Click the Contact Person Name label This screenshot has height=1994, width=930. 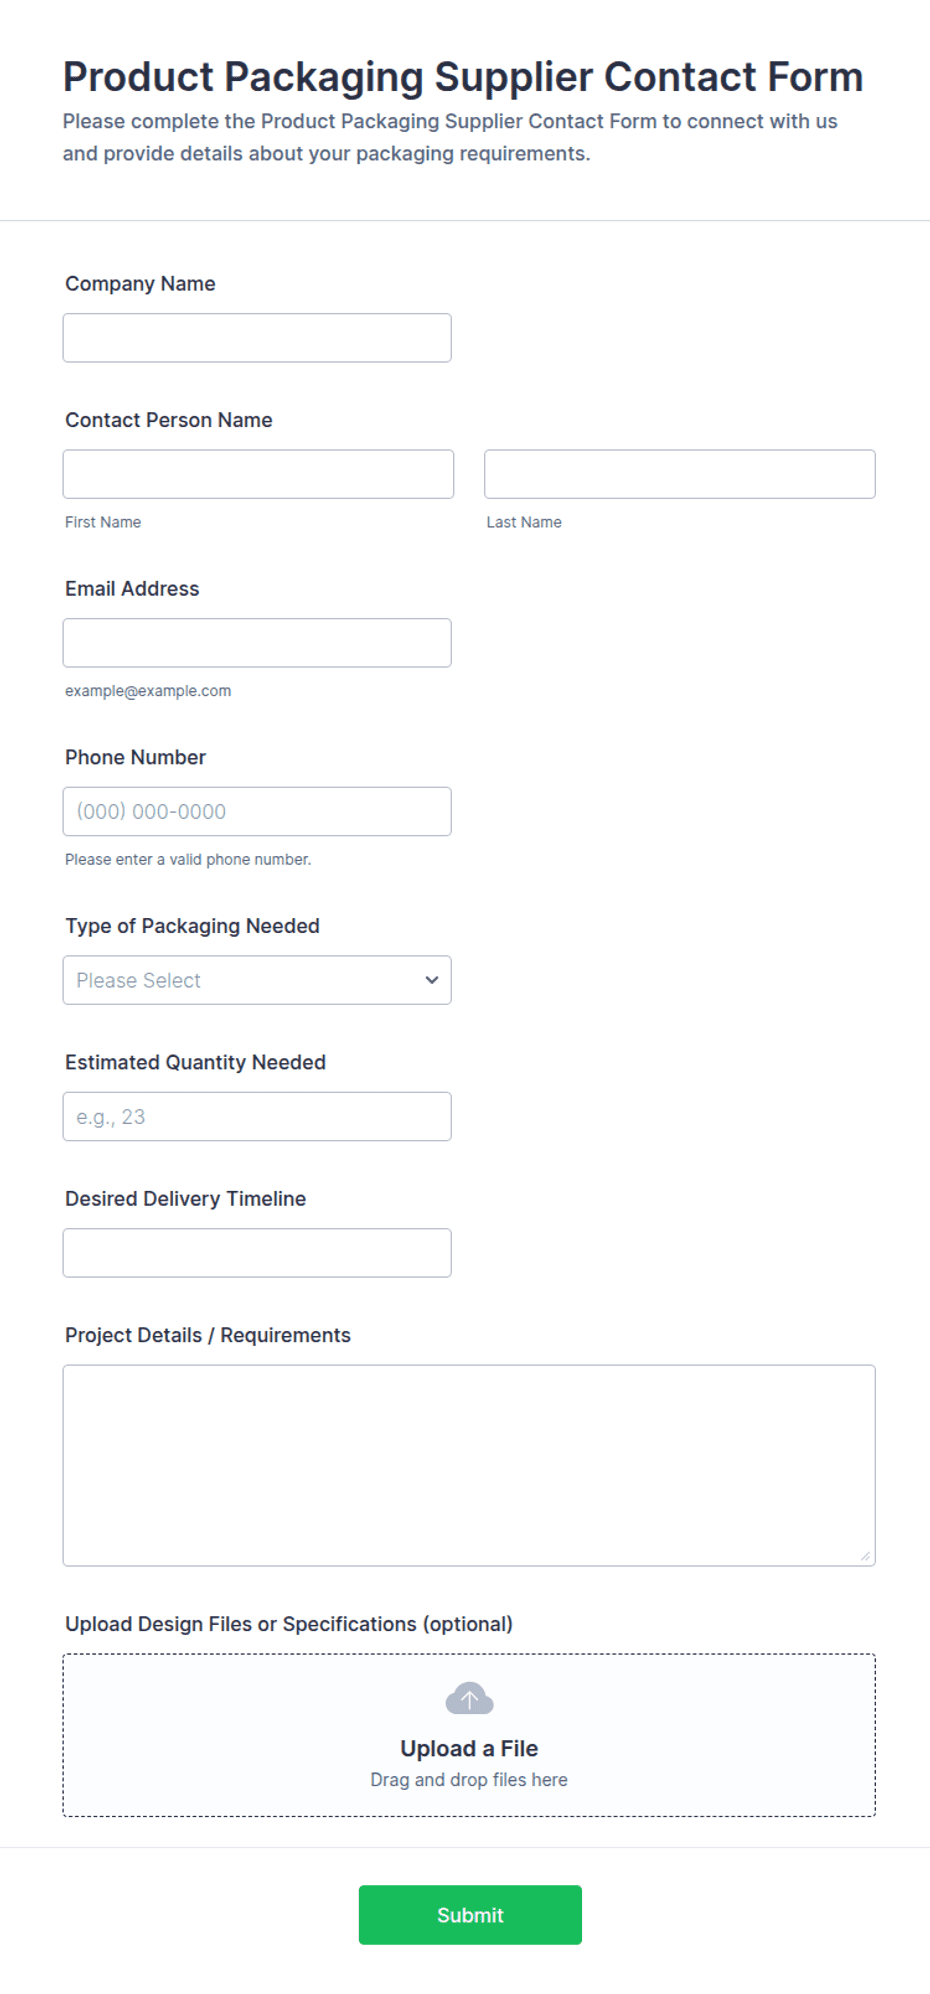pyautogui.click(x=169, y=420)
